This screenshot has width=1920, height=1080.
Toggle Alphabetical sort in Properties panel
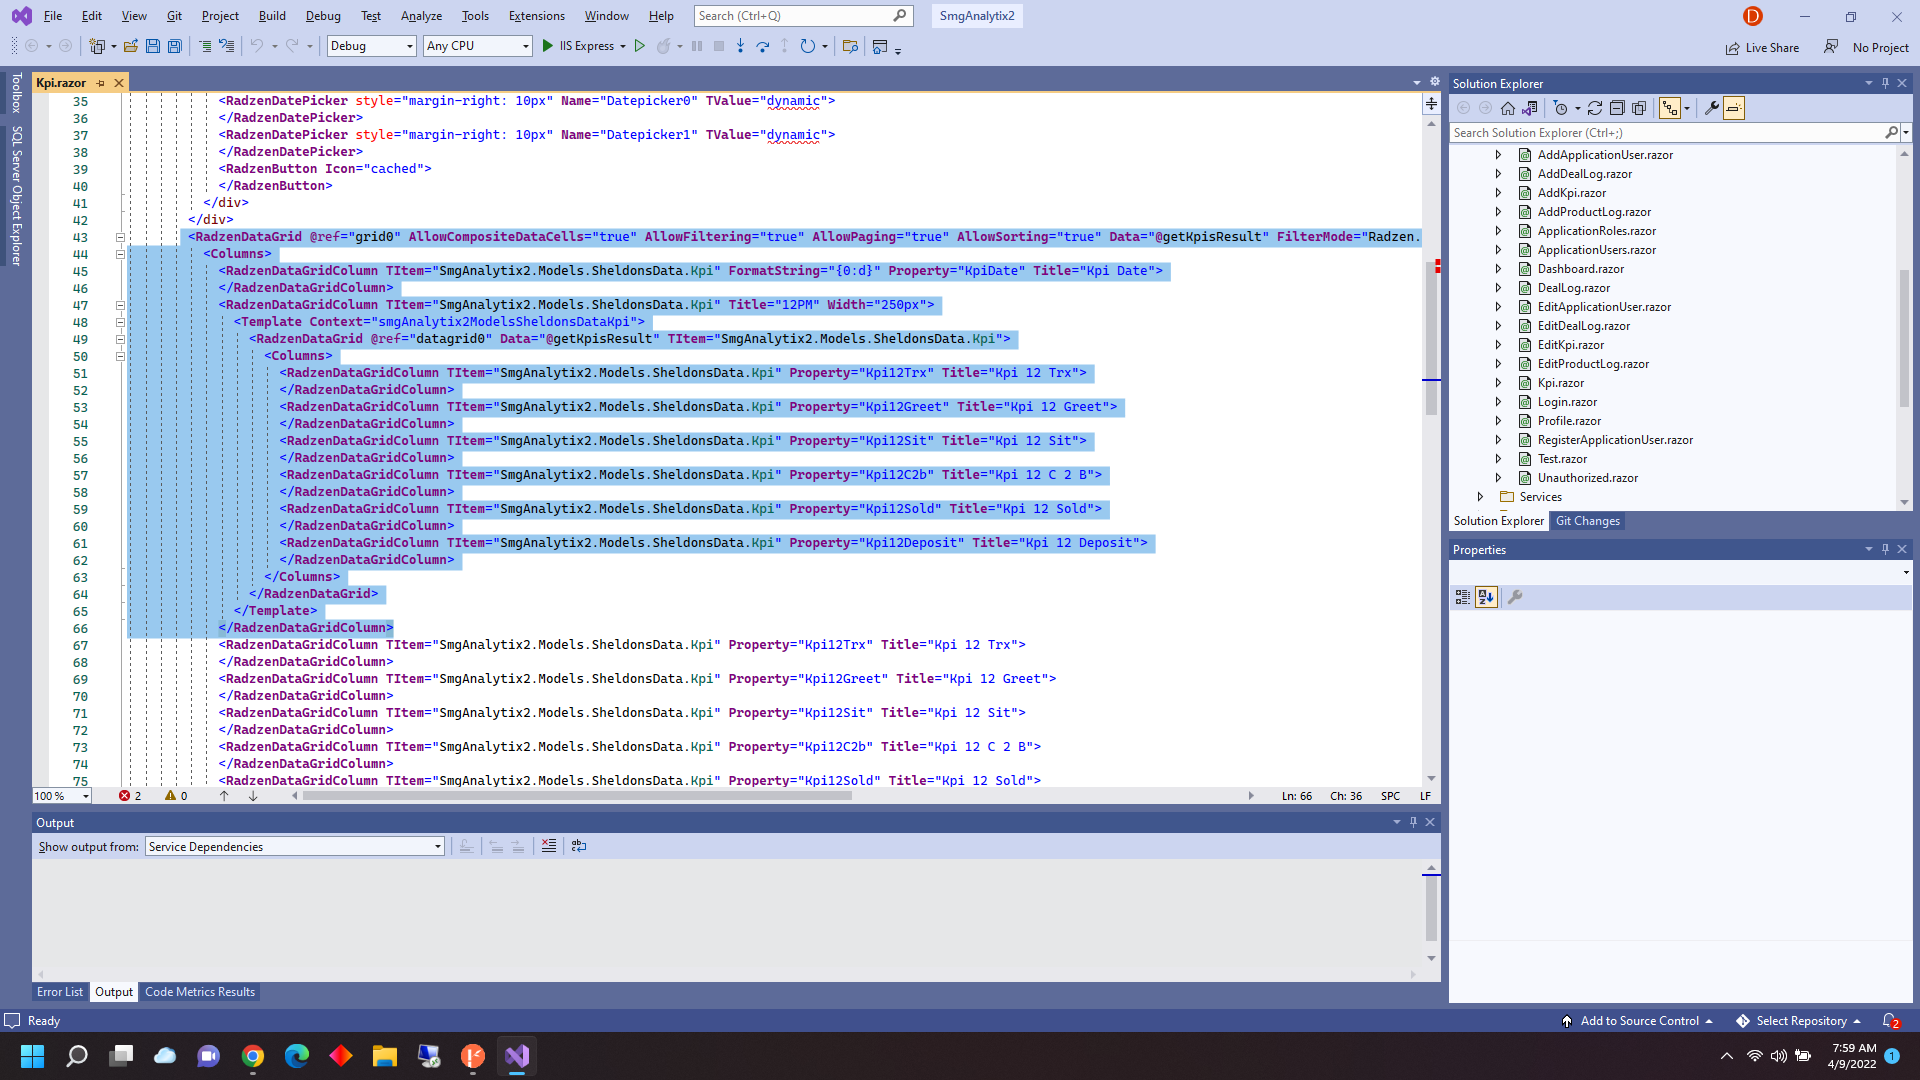pos(1486,597)
